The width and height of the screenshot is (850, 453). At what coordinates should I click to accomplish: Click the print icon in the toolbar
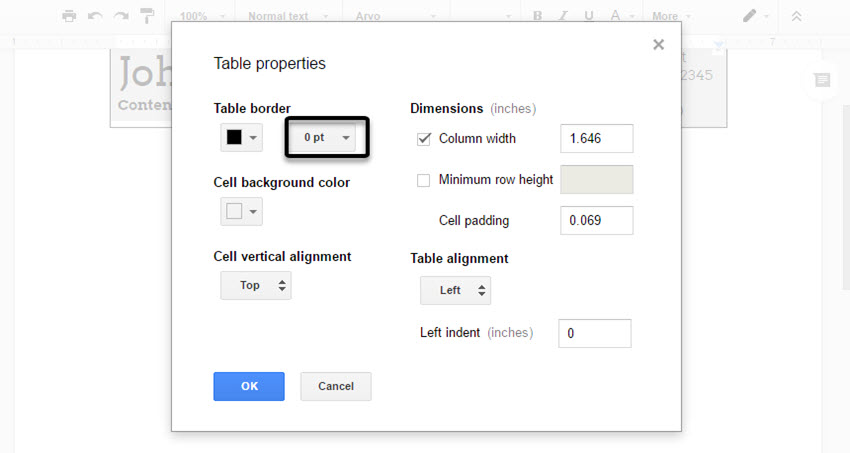coord(69,16)
